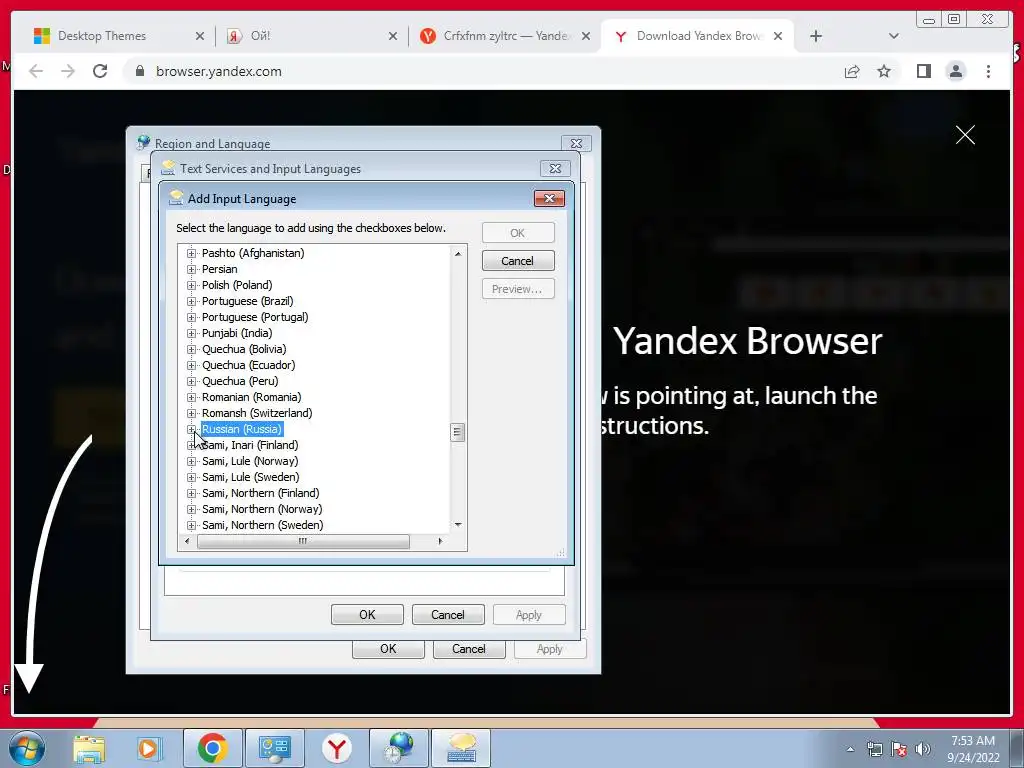Image resolution: width=1024 pixels, height=768 pixels.
Task: Click horizontal scroll left arrow in list
Action: tap(187, 541)
